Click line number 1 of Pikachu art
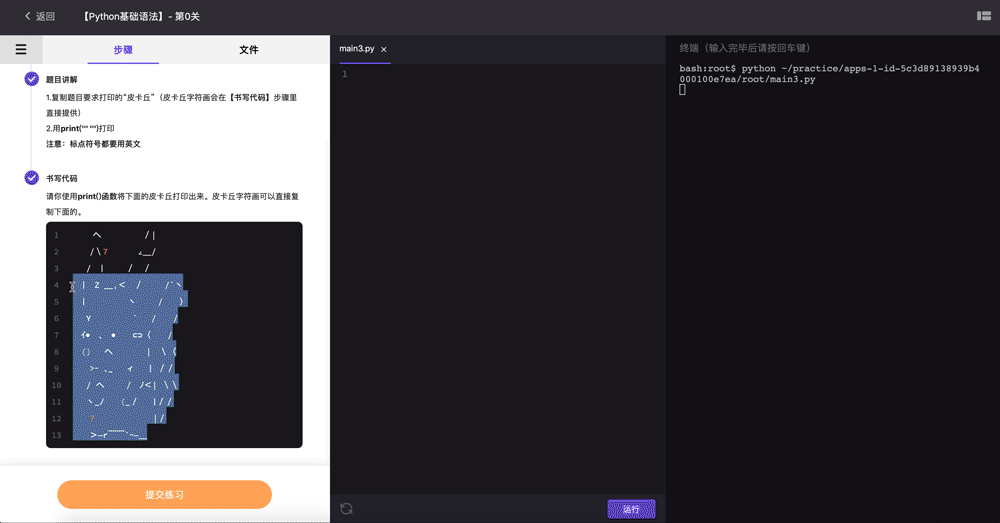Image resolution: width=1000 pixels, height=523 pixels. pyautogui.click(x=56, y=235)
